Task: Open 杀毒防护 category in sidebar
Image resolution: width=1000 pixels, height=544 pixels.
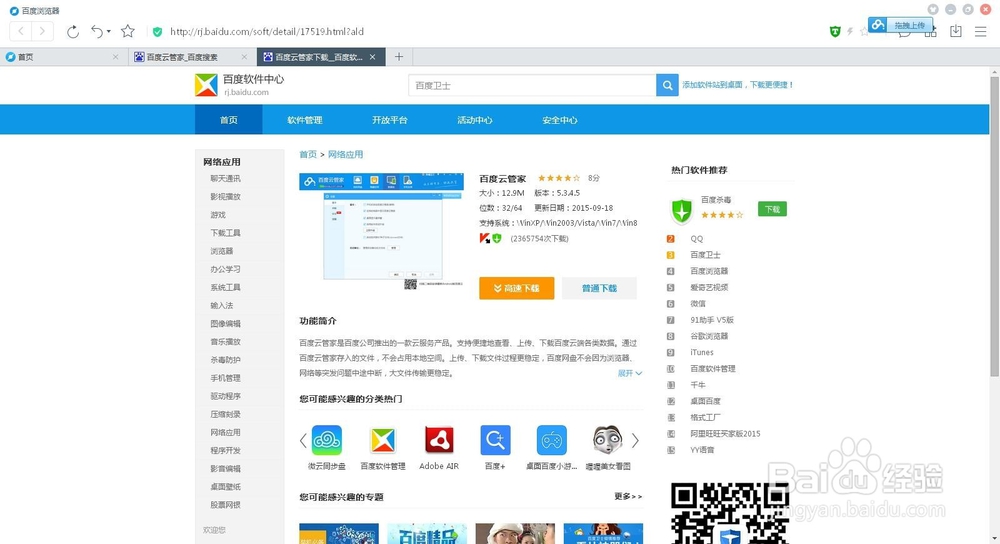Action: (225, 360)
